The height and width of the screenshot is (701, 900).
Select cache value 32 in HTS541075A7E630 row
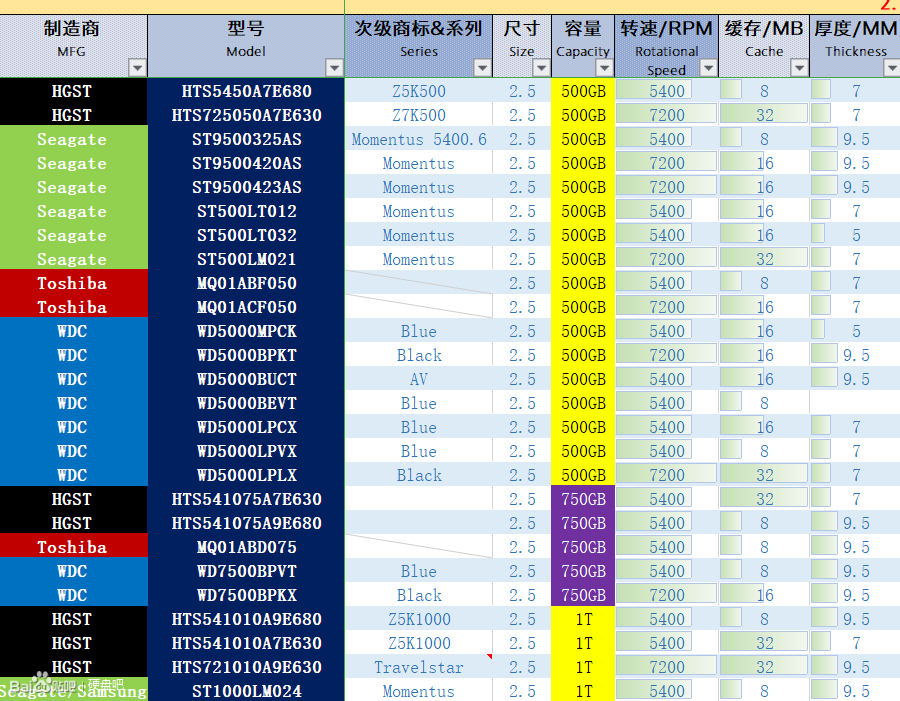pyautogui.click(x=764, y=499)
